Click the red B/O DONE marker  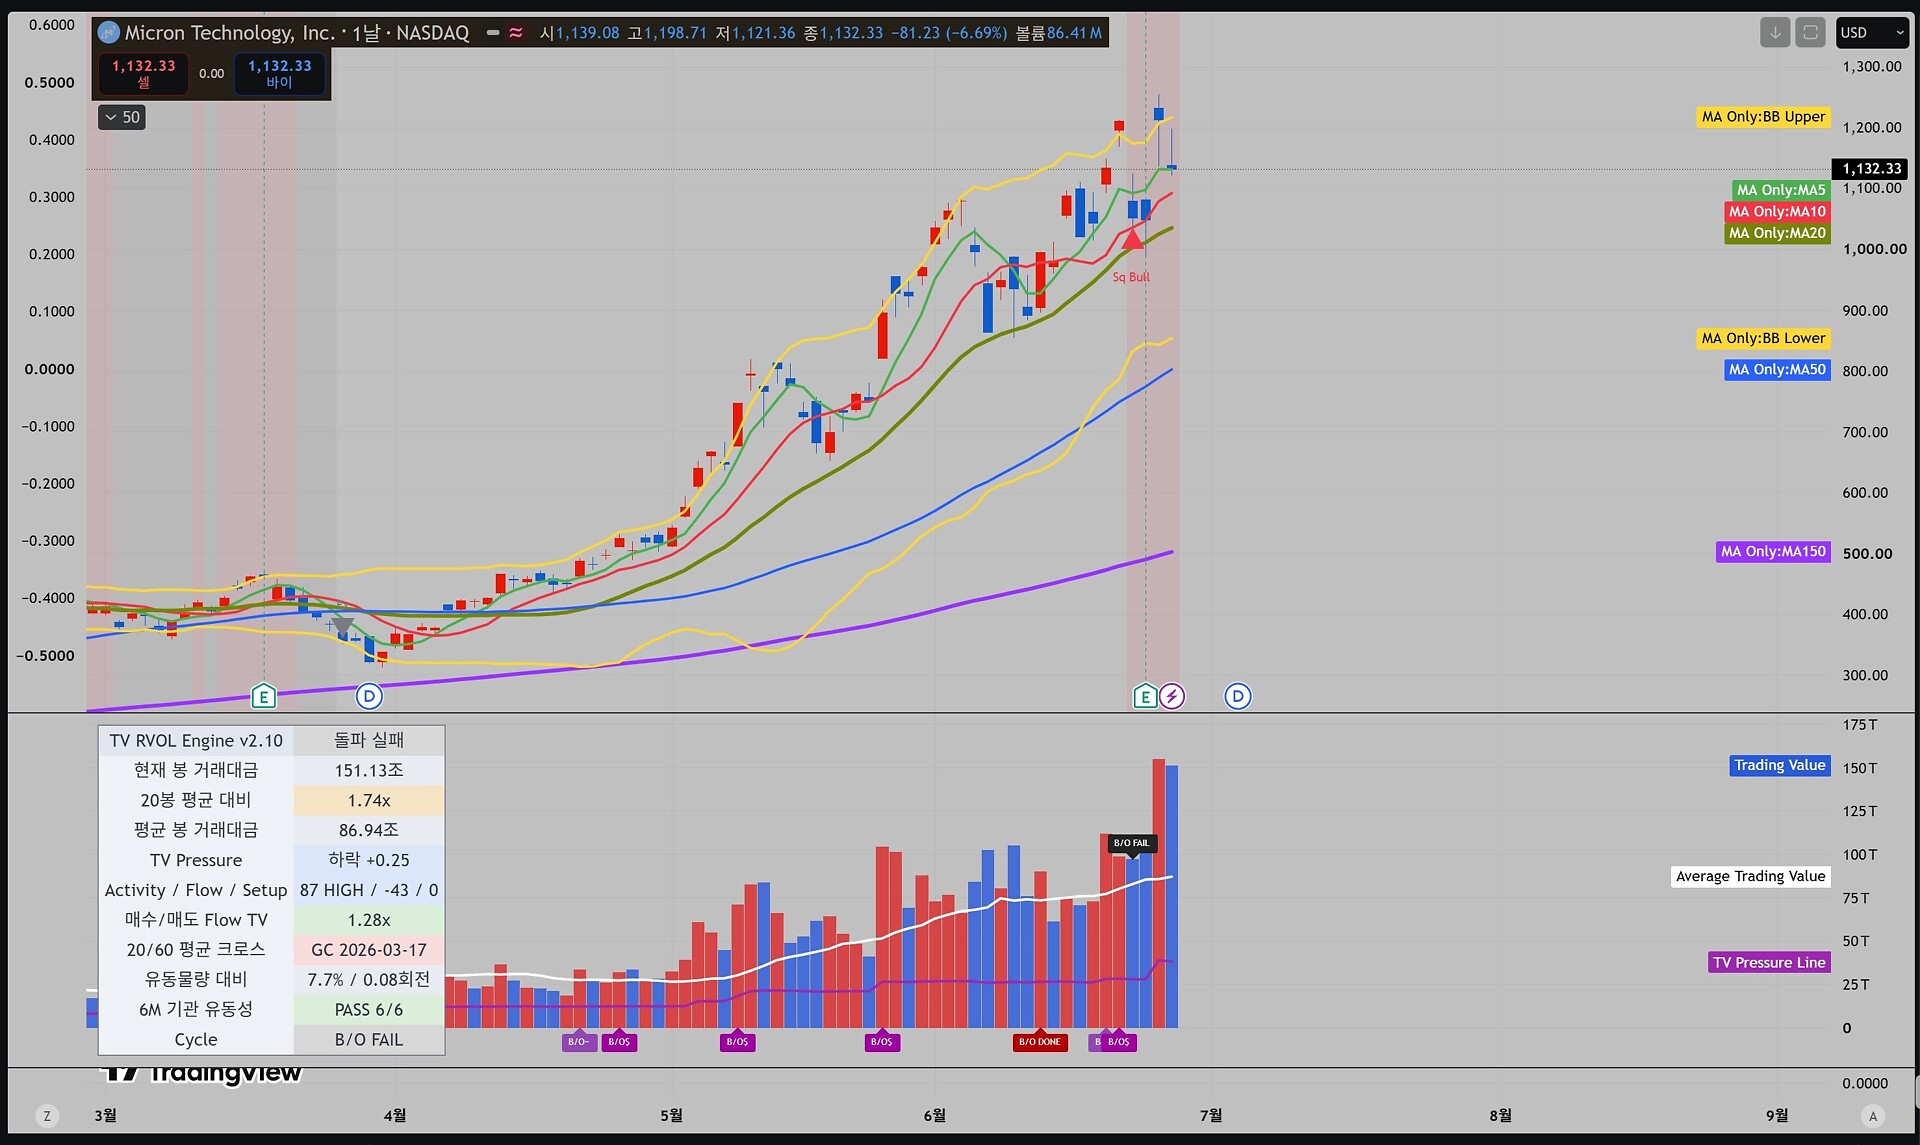point(1040,1041)
